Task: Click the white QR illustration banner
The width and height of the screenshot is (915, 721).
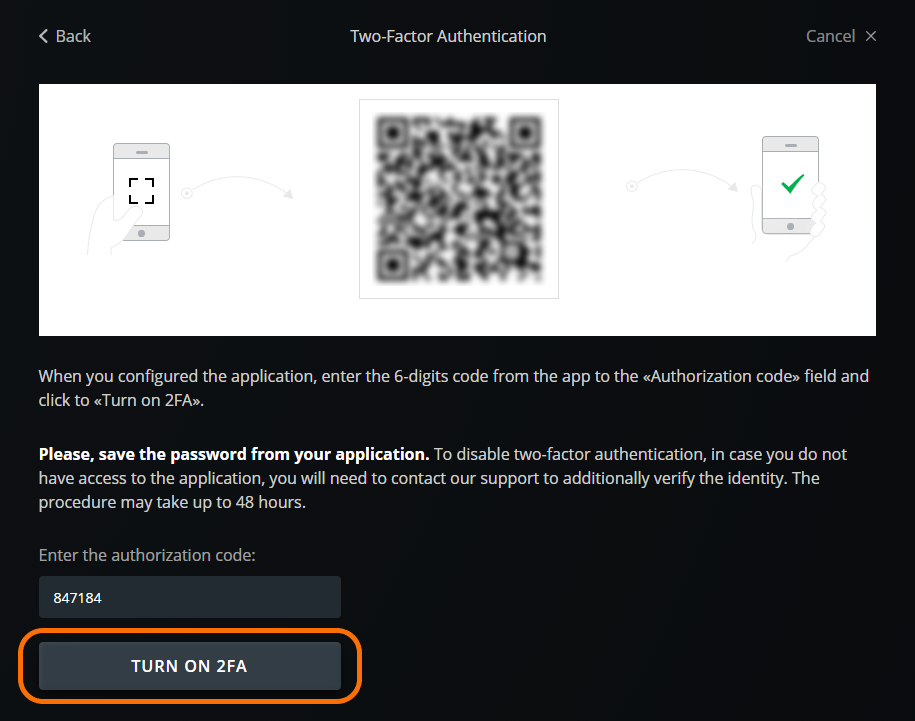Action: click(458, 210)
